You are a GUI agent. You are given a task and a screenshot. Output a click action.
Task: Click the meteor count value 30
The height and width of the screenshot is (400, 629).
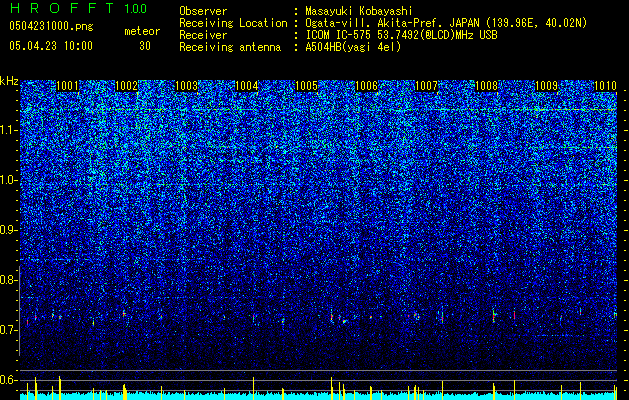click(145, 46)
